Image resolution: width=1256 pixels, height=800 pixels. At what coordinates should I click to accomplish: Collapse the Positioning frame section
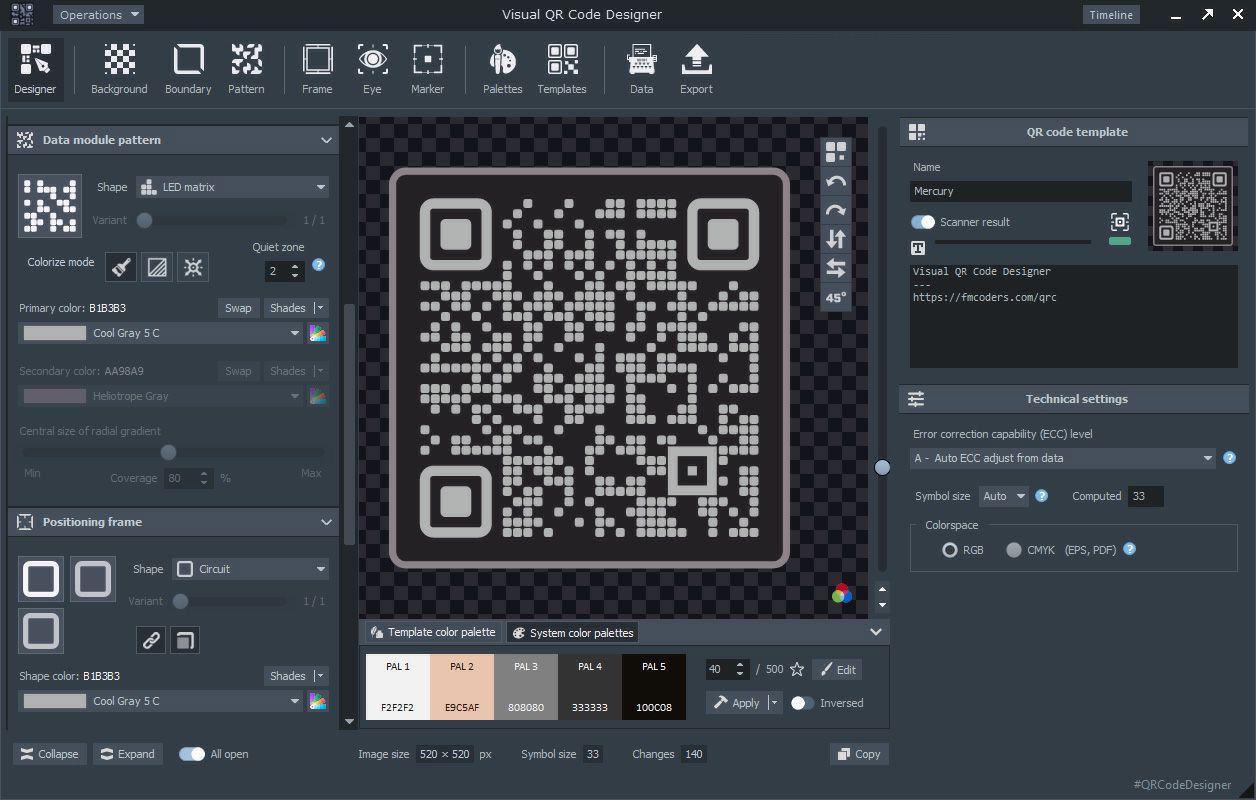(x=326, y=522)
